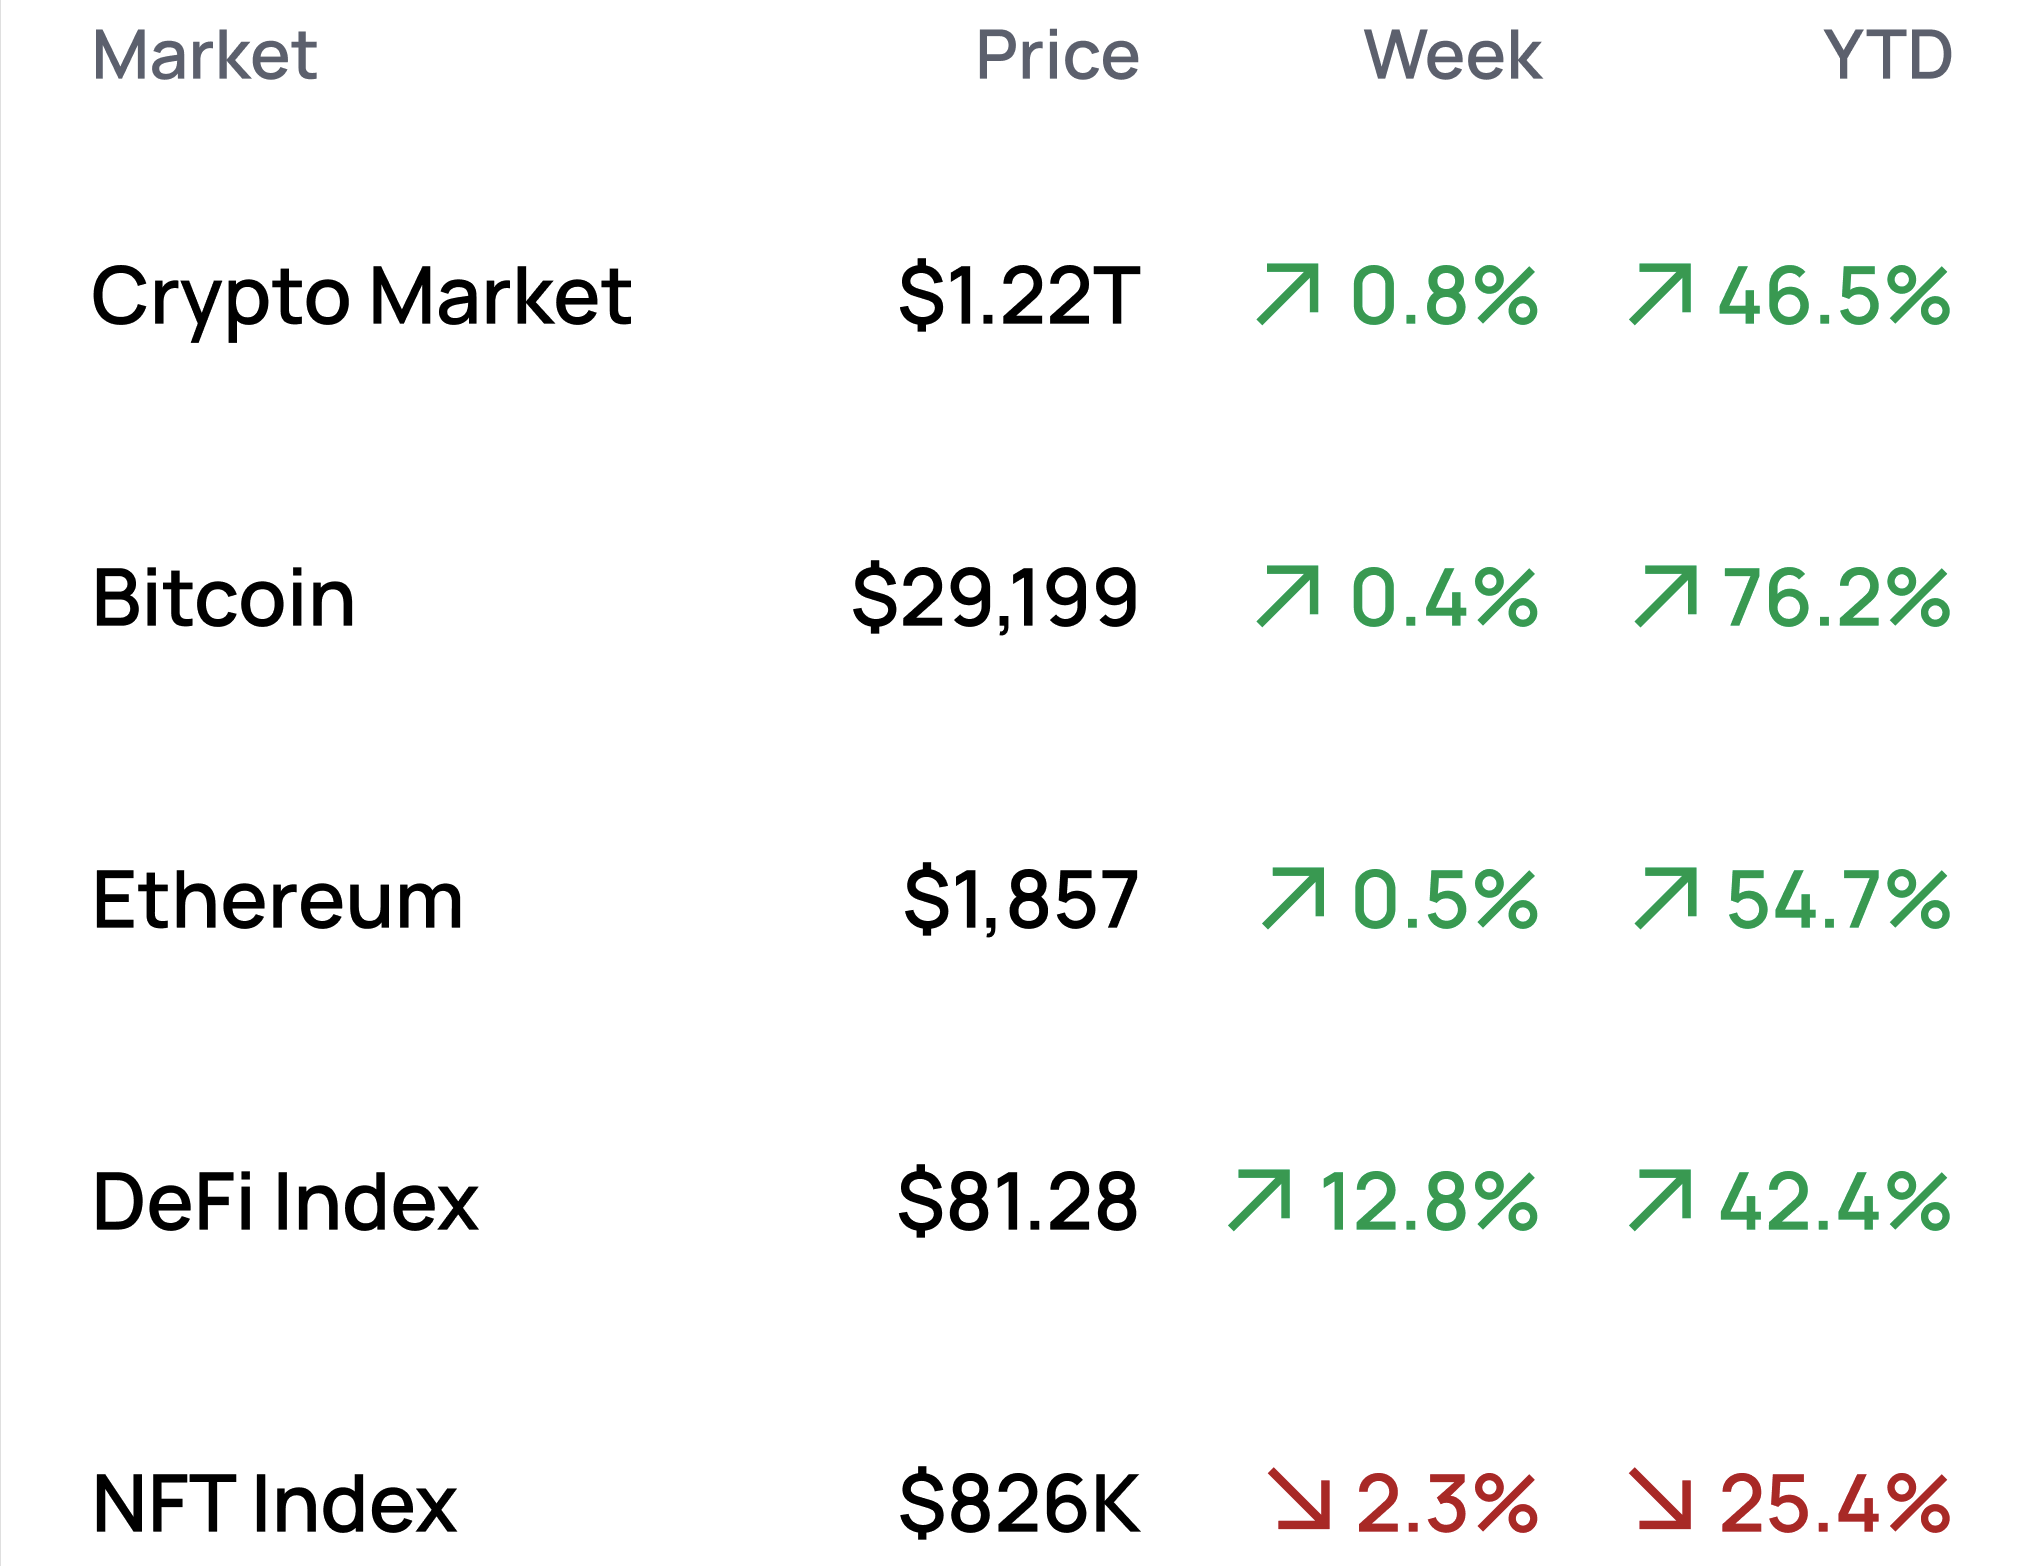Click the Crypto Market YTD up arrow
The width and height of the screenshot is (2044, 1566).
pos(1661,295)
